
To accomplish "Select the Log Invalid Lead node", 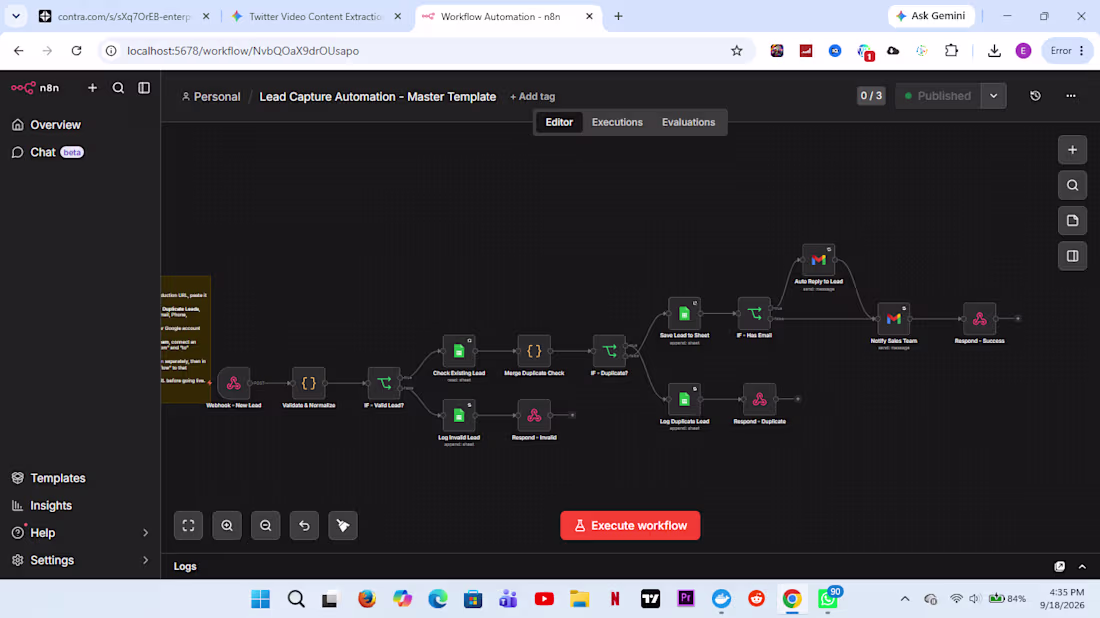I will (459, 415).
